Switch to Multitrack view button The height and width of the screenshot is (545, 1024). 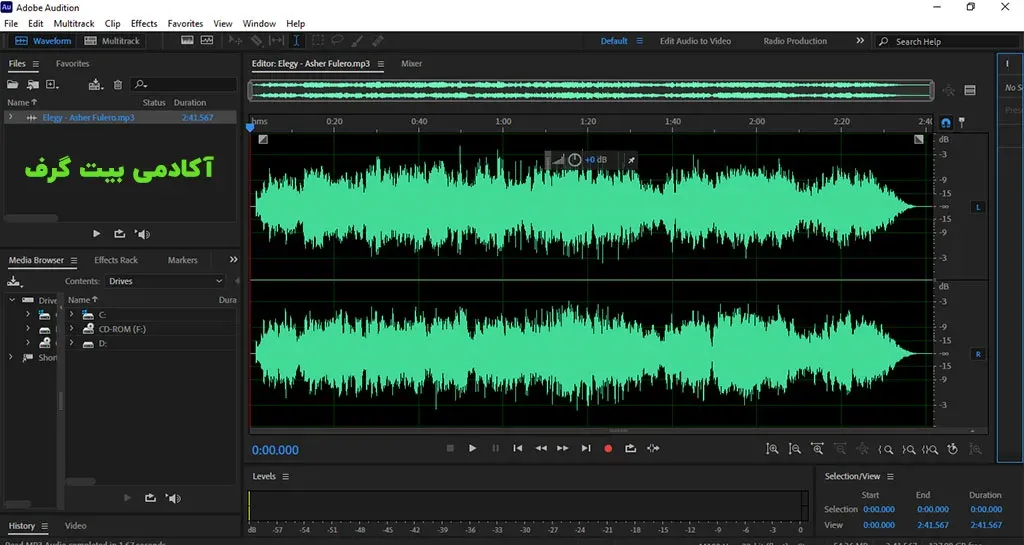[112, 40]
